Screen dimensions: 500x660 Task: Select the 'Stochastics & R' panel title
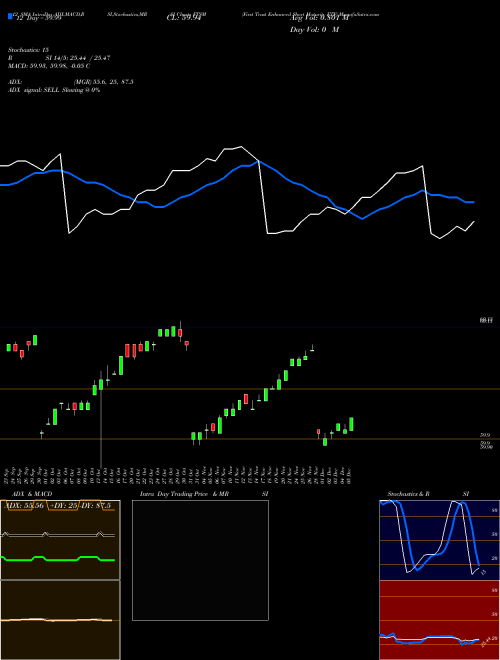(x=409, y=494)
